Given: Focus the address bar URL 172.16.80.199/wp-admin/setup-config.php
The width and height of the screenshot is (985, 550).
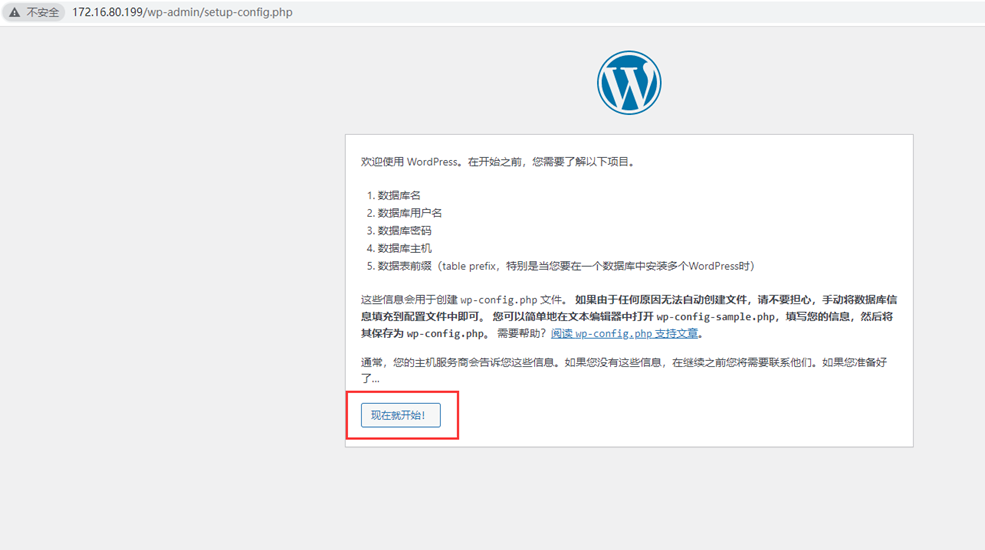Looking at the screenshot, I should coord(182,12).
